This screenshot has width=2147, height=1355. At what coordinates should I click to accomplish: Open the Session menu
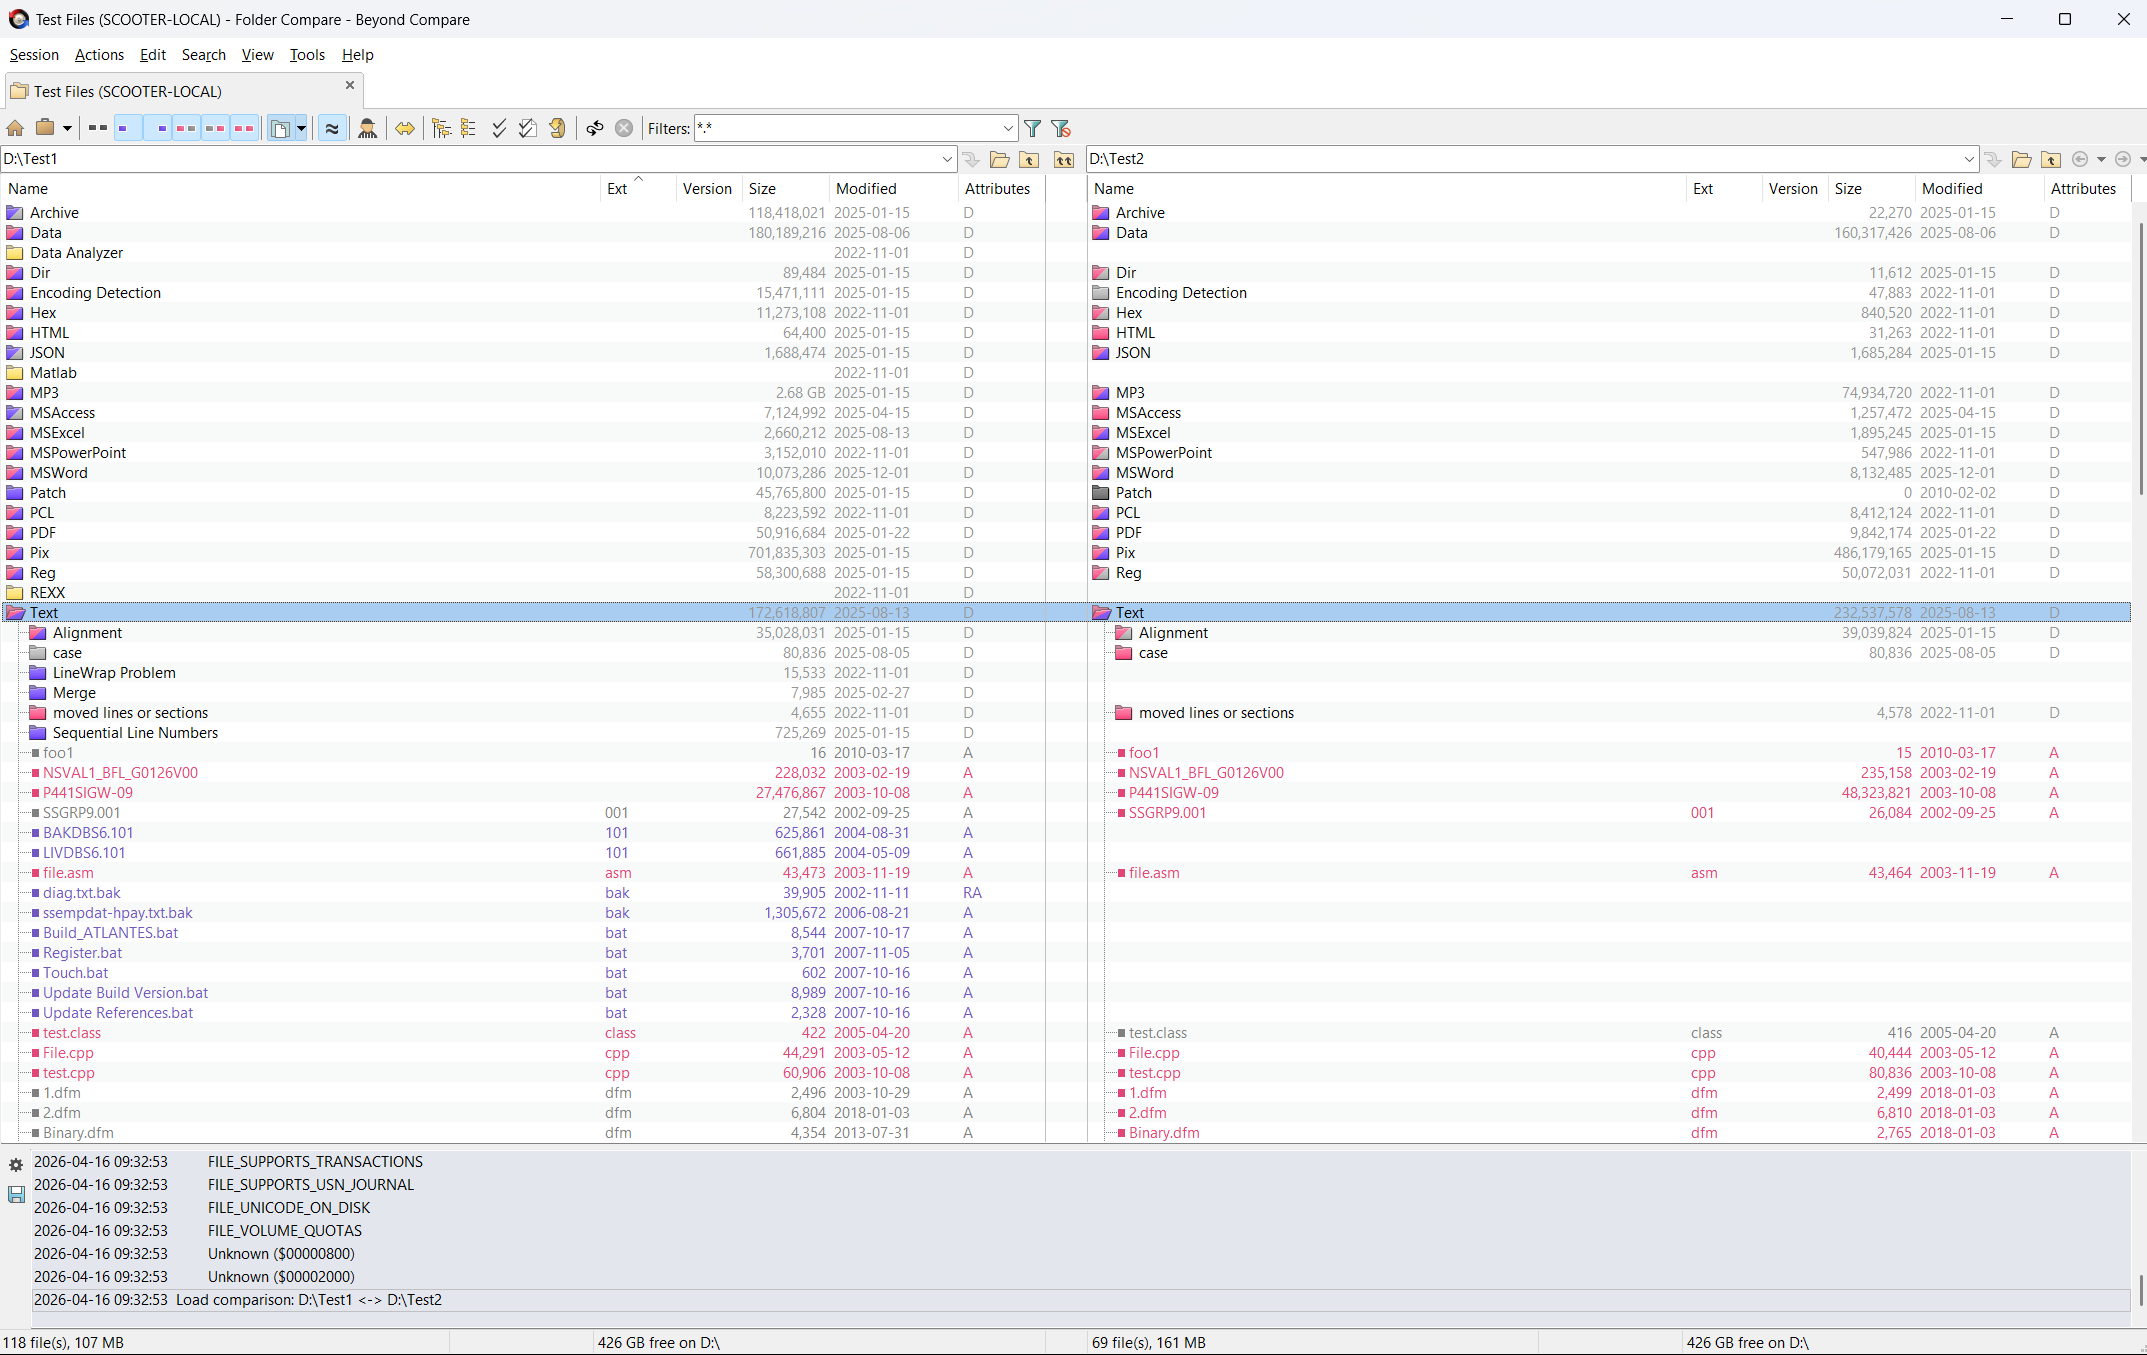click(x=34, y=55)
